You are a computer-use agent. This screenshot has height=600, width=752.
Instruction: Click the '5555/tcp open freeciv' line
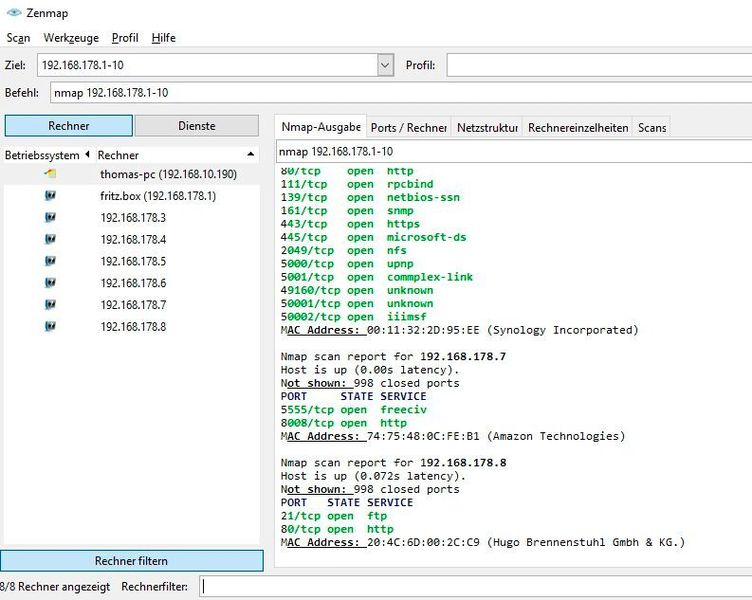coord(353,410)
